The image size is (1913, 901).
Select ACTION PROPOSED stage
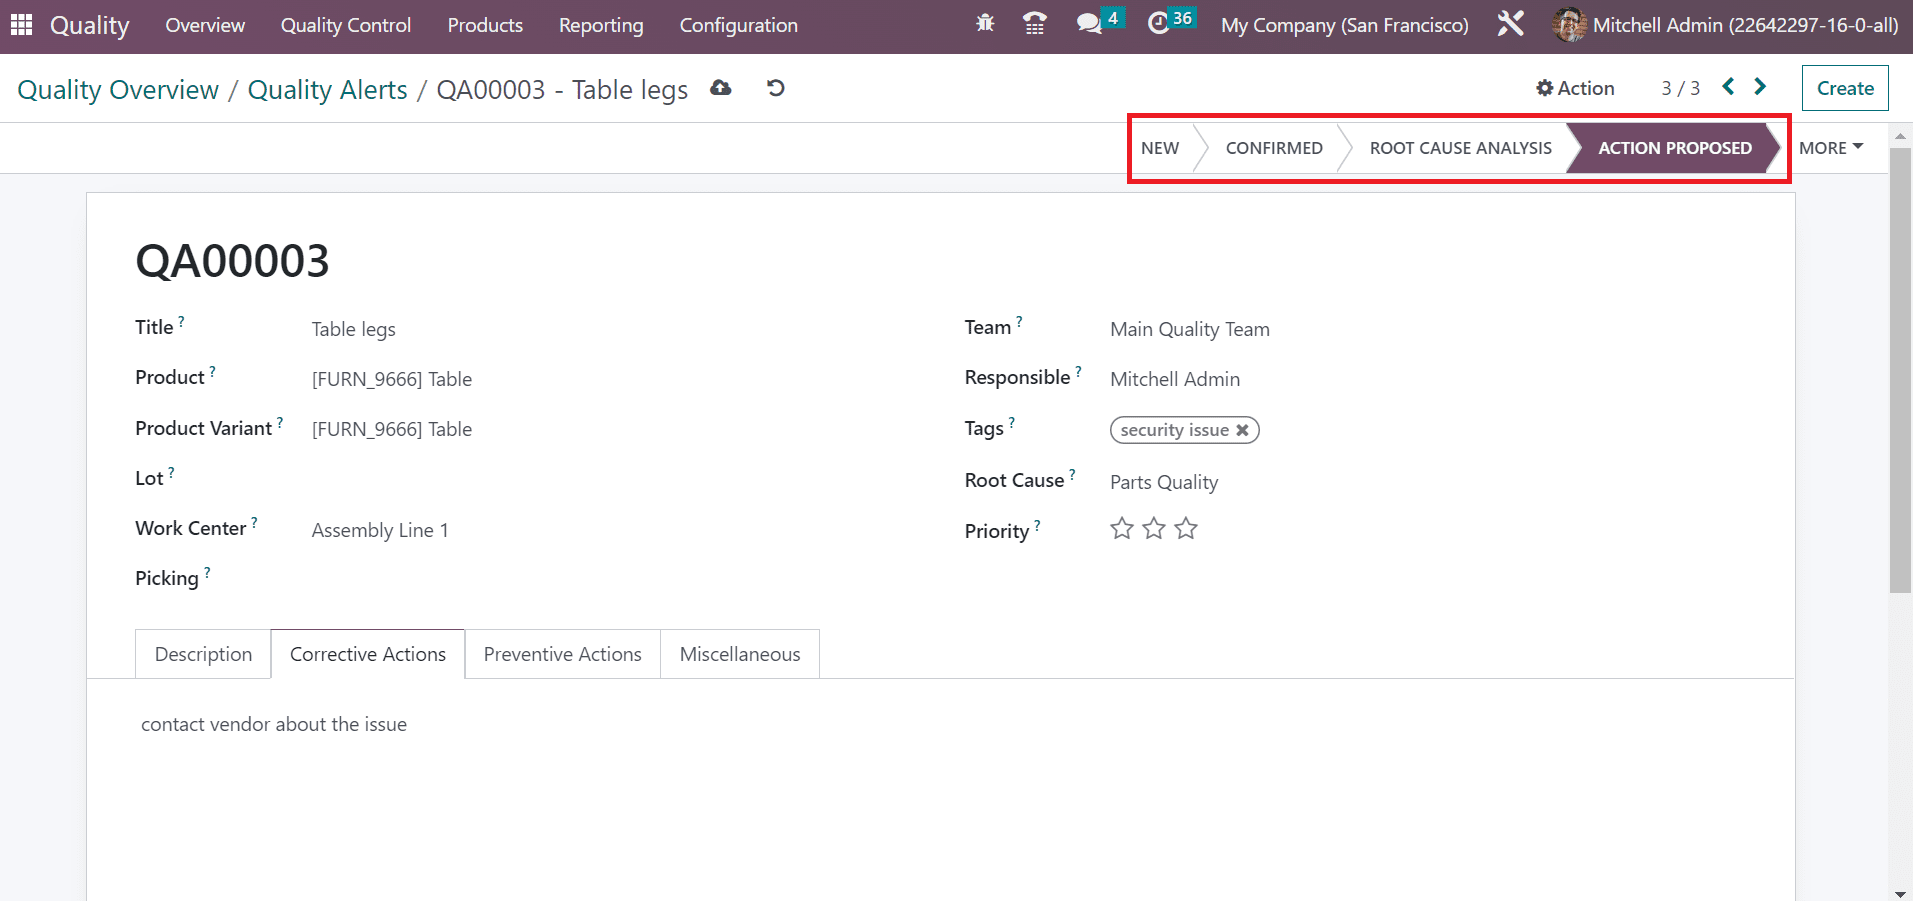[1675, 148]
